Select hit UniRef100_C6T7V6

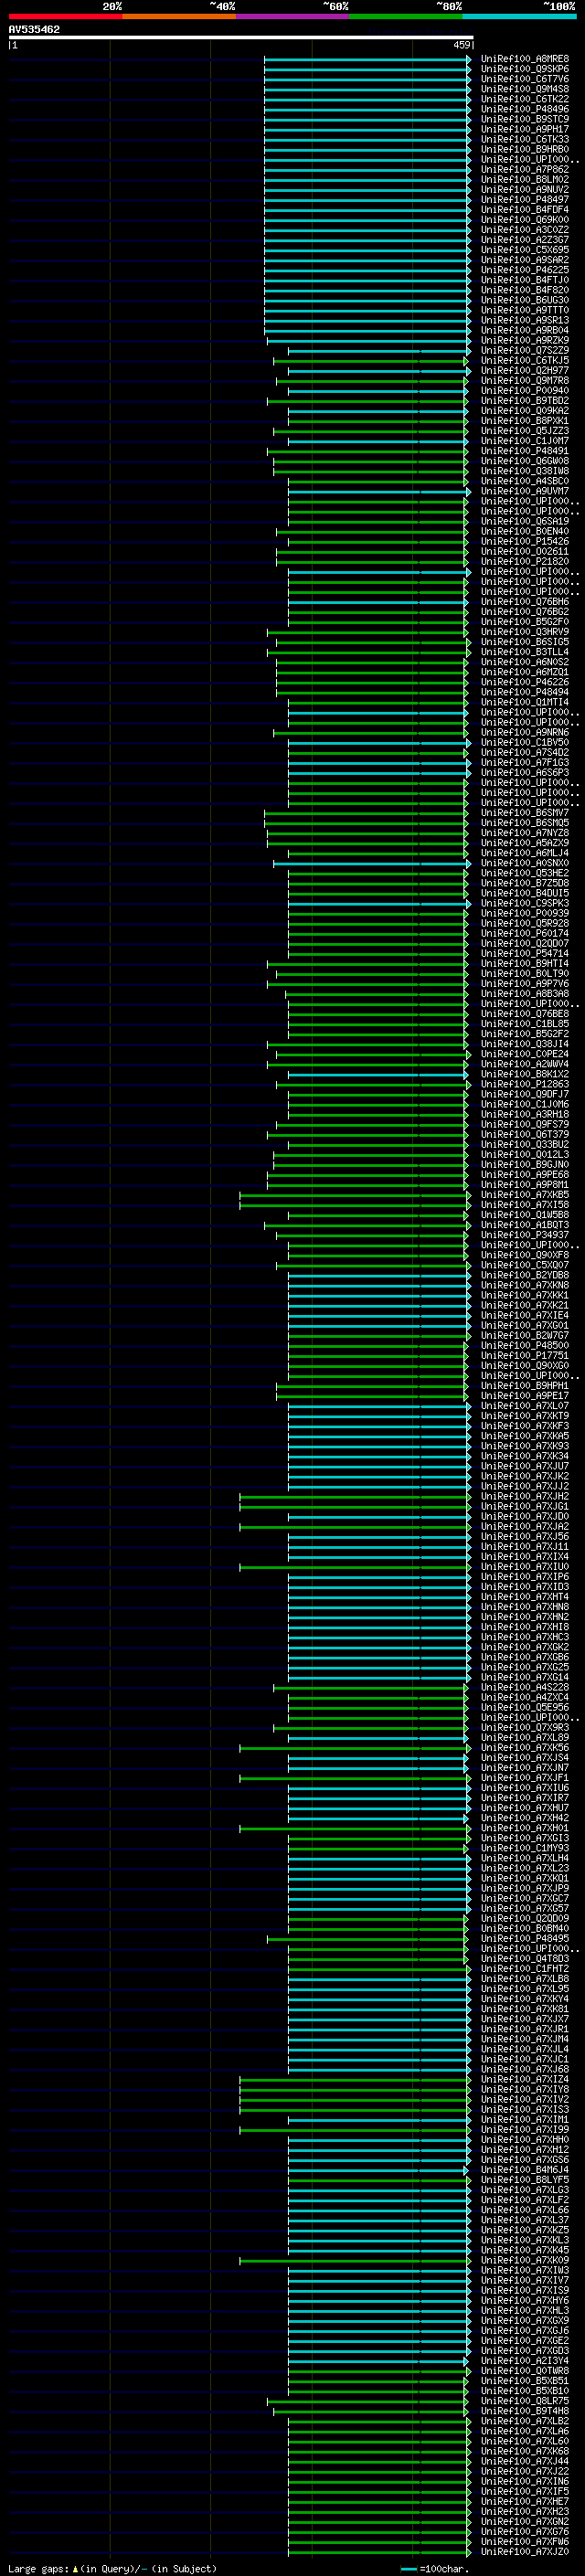(525, 79)
